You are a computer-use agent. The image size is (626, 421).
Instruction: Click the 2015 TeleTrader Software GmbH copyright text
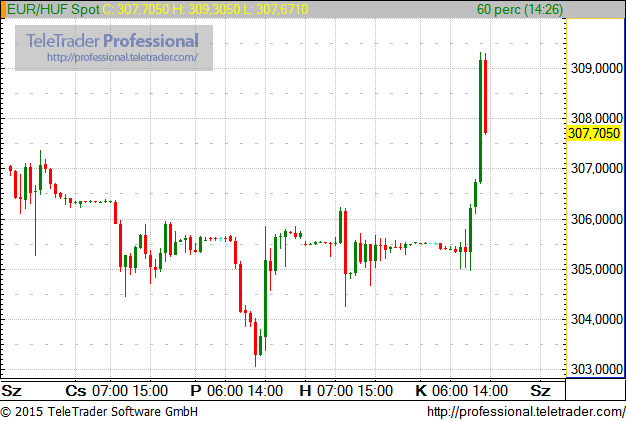(x=99, y=412)
